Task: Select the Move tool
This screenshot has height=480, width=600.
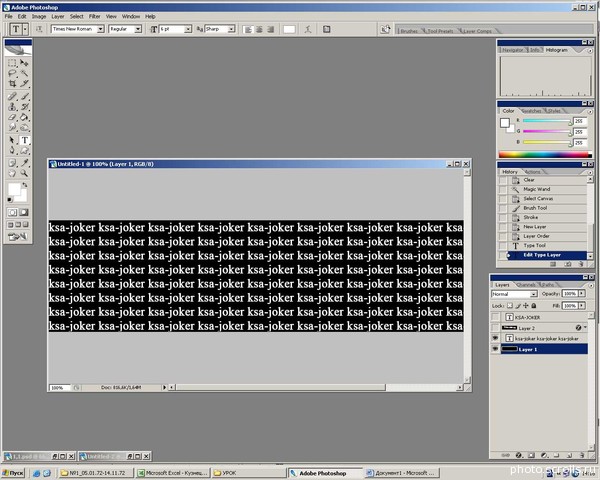Action: 24,63
